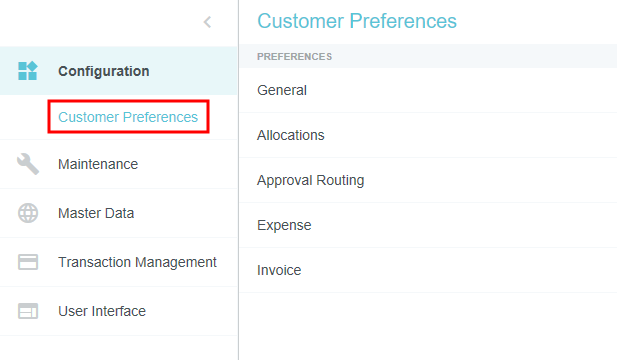Click the PREFERENCES section header
617x360 pixels.
pyautogui.click(x=294, y=57)
